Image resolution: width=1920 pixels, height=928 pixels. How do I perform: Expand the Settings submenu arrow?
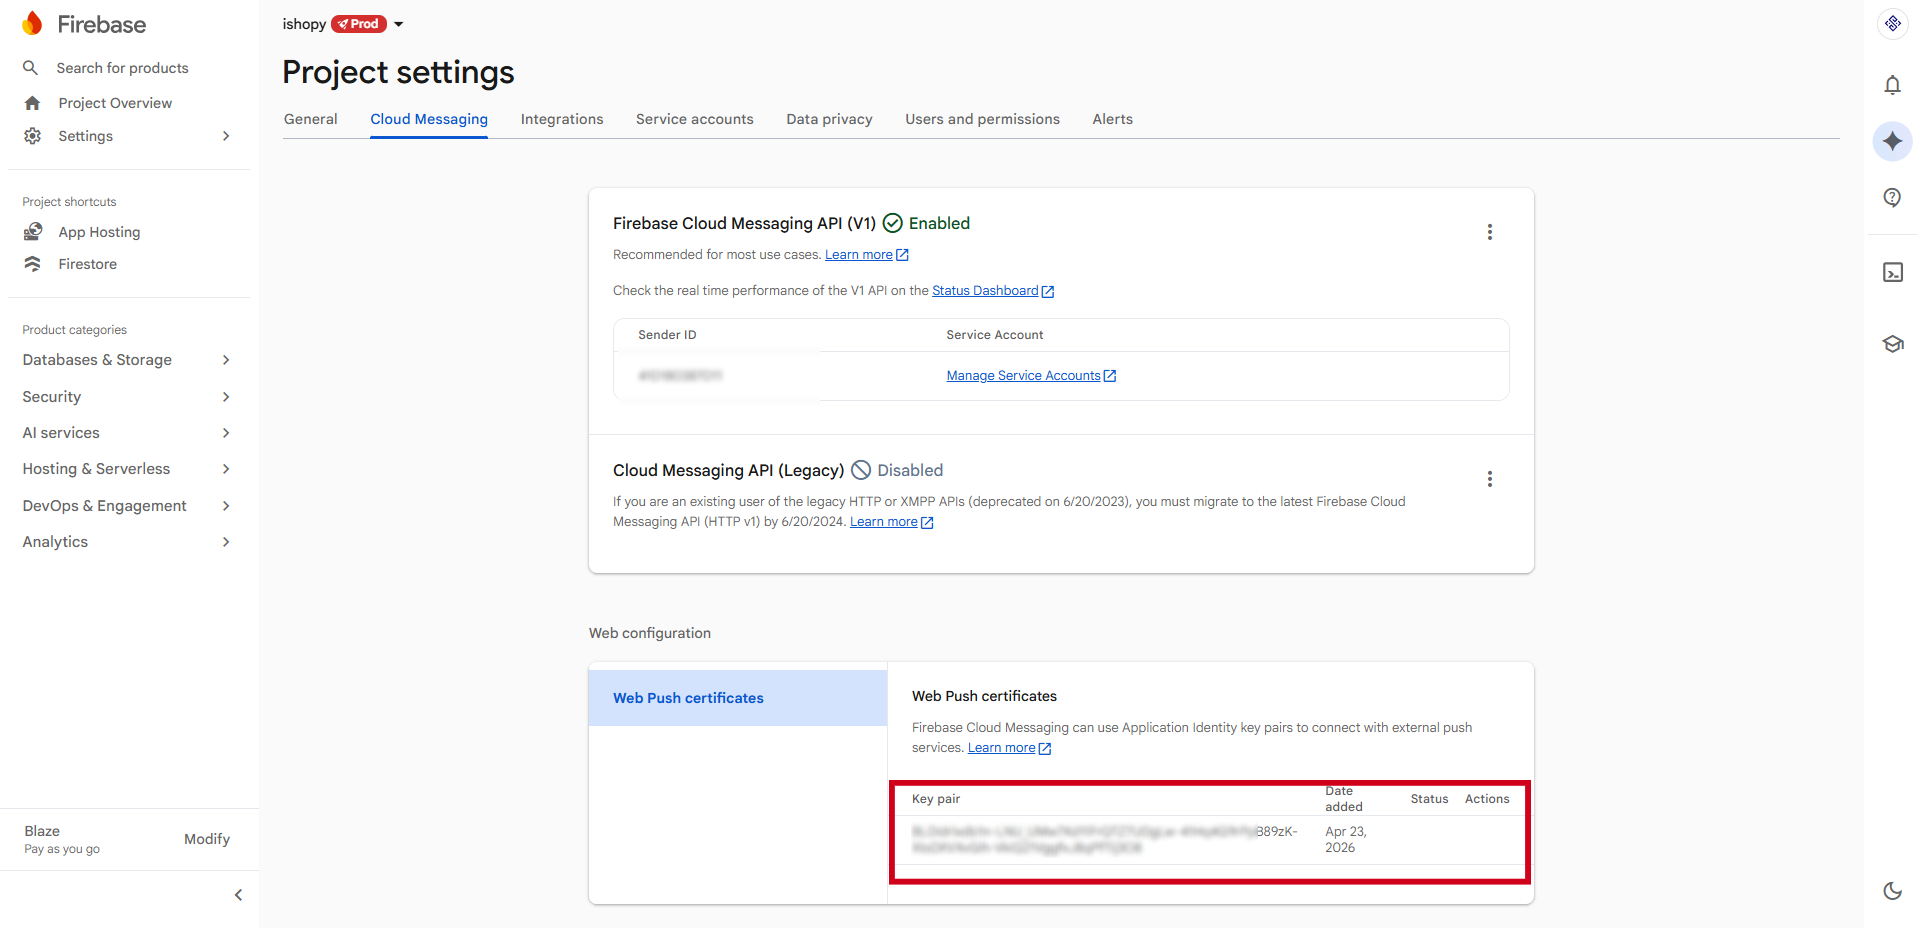coord(226,136)
